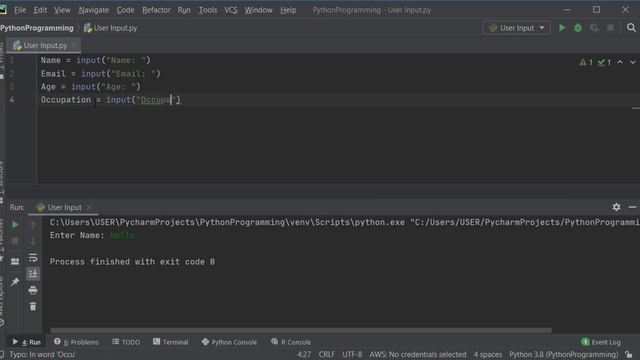Open the Terminal tool window
Screen dimensions: 640x360
171,342
